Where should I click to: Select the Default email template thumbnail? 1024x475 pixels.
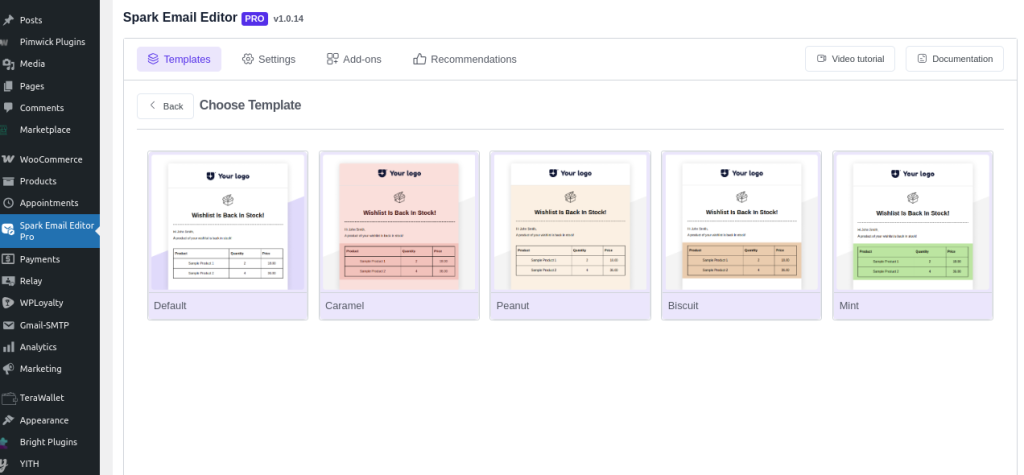228,222
